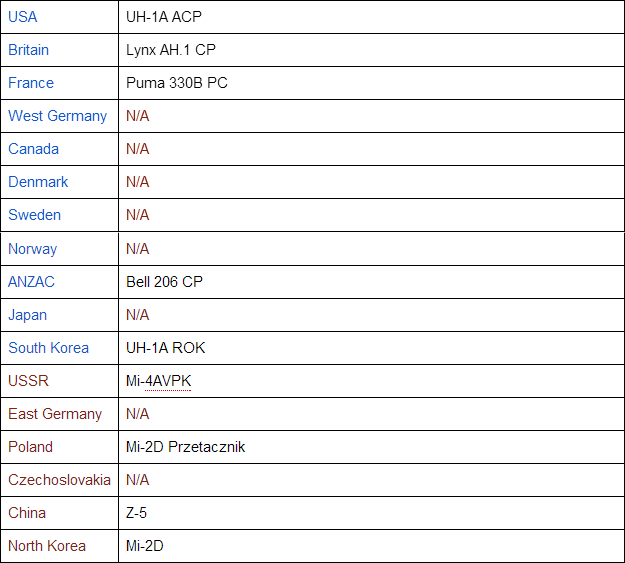
Task: Open the Norway link
Action: point(33,249)
